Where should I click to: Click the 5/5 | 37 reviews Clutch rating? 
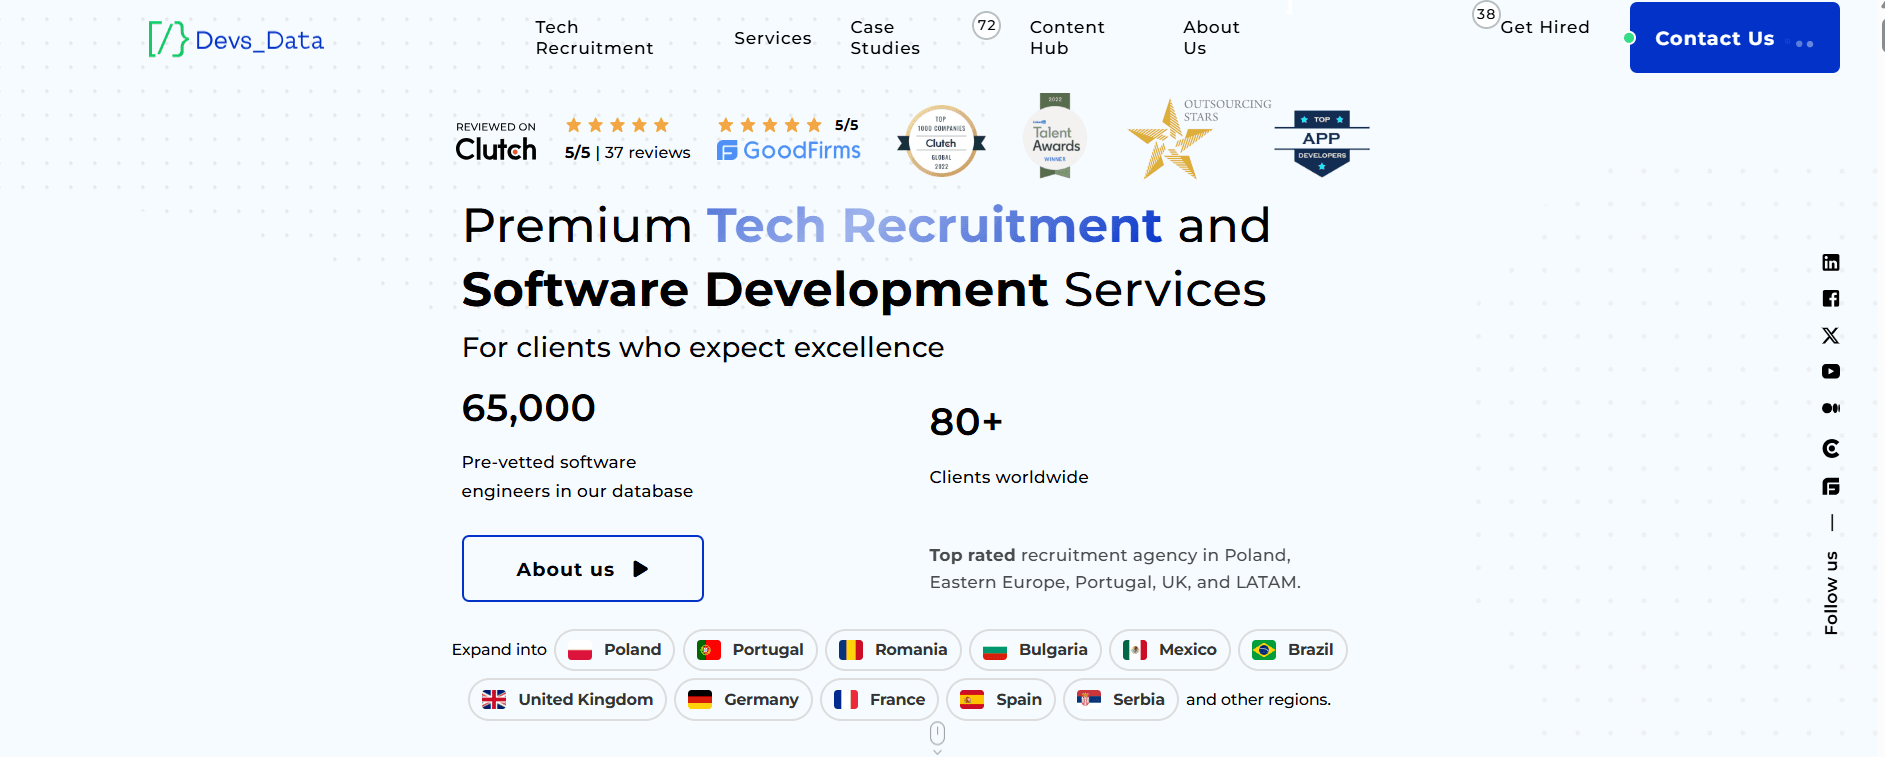pos(627,152)
